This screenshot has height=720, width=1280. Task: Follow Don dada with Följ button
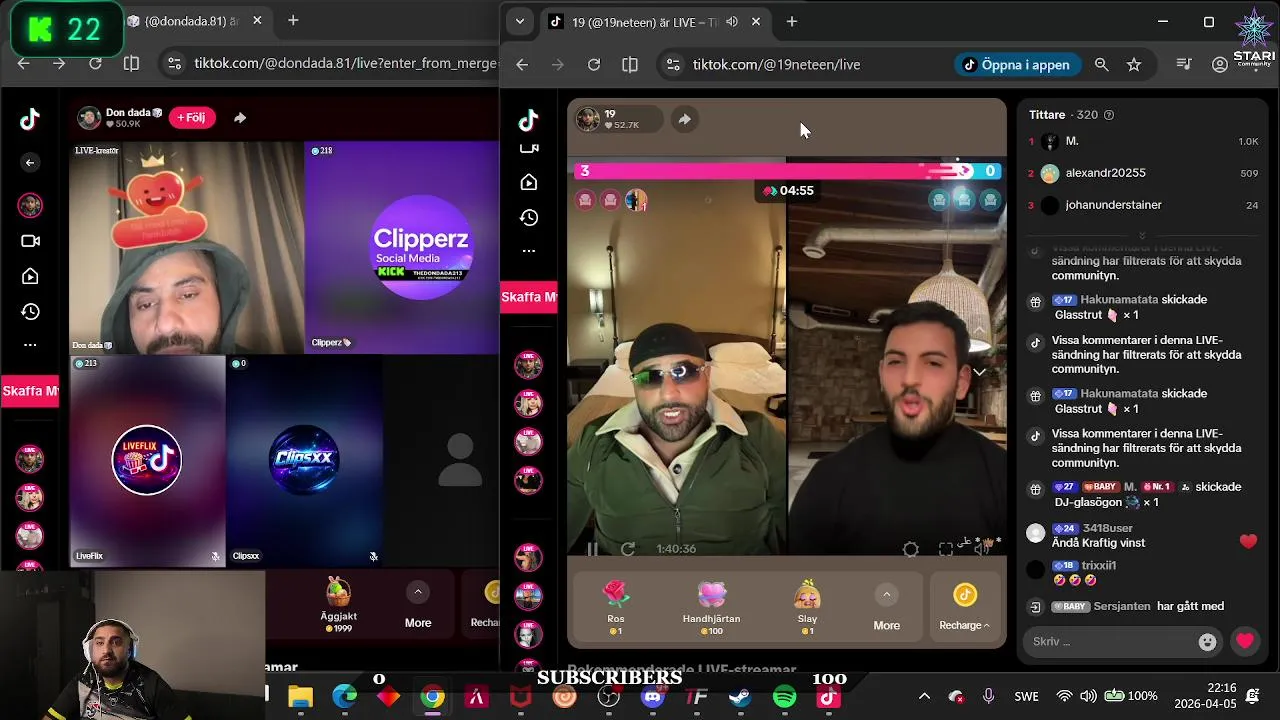[192, 118]
